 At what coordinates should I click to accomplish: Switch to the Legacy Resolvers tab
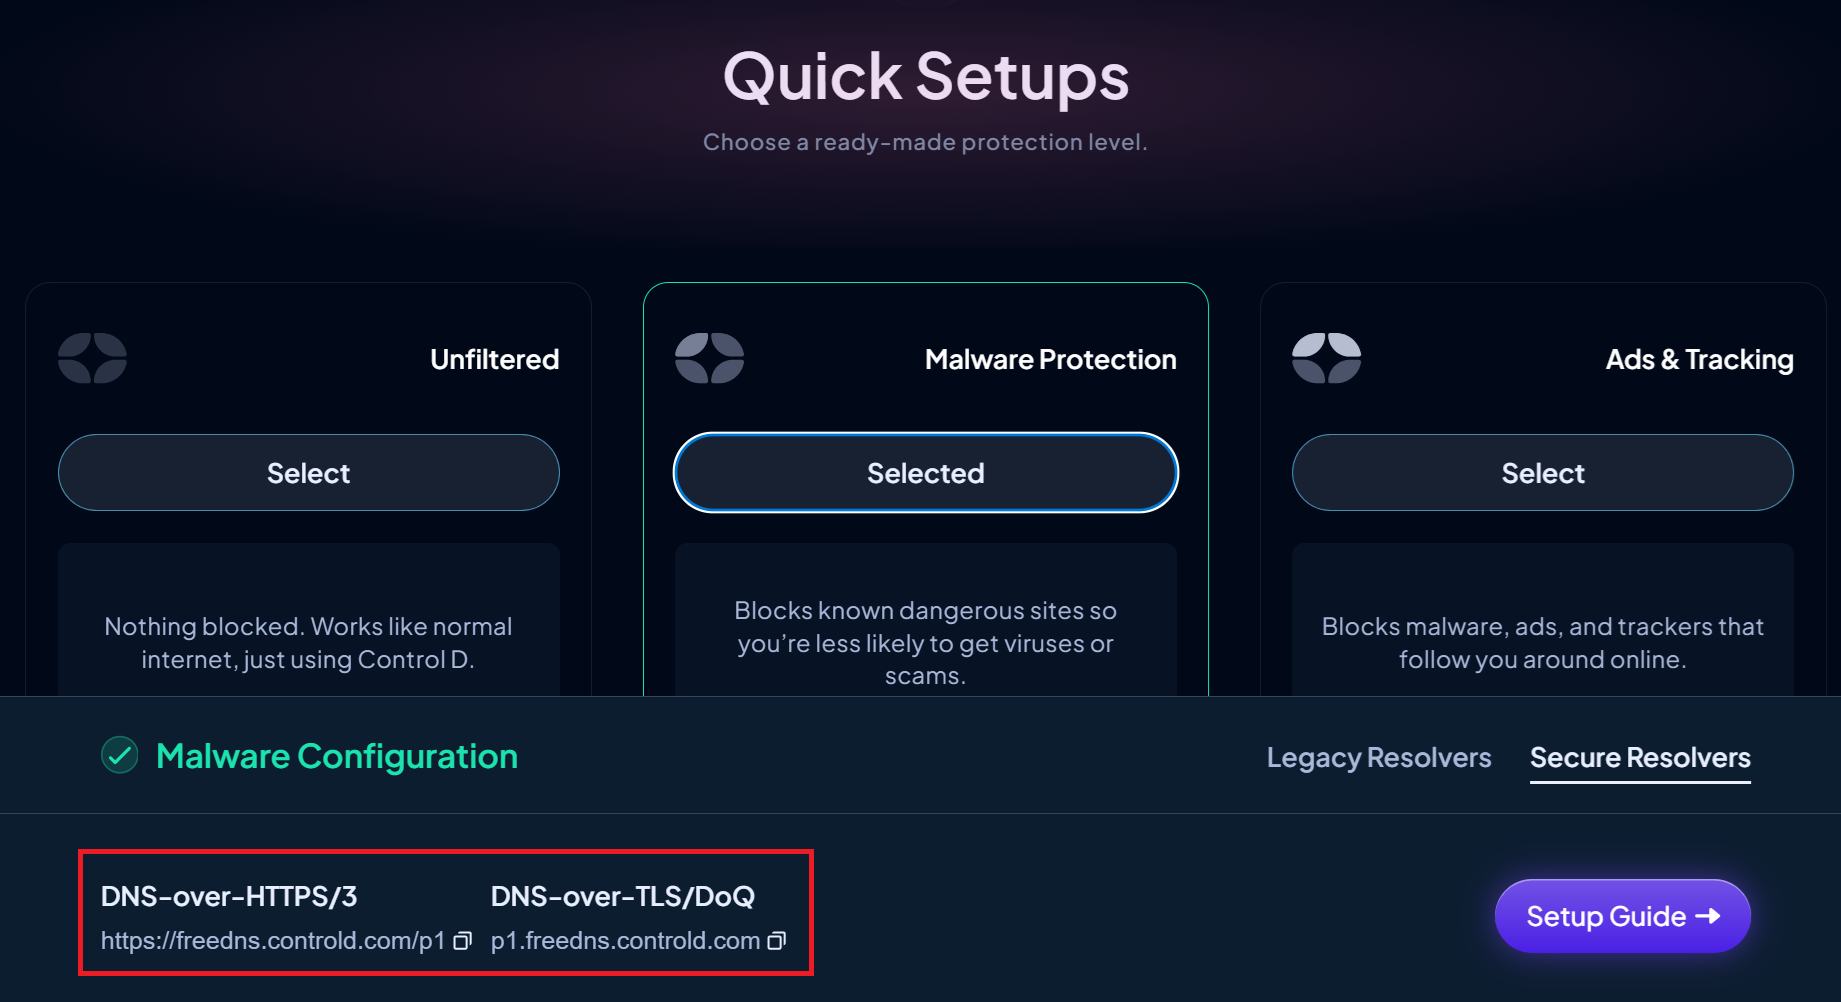pyautogui.click(x=1378, y=758)
